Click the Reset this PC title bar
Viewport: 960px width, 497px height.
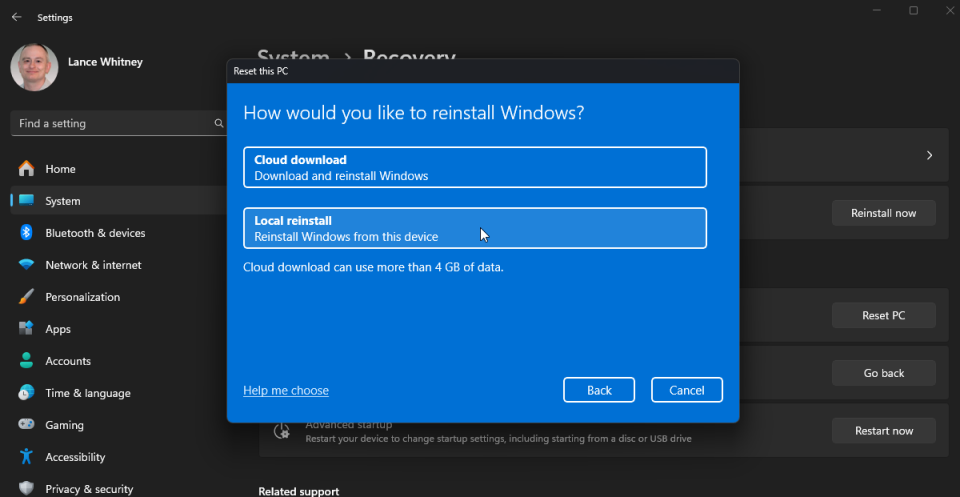point(483,71)
